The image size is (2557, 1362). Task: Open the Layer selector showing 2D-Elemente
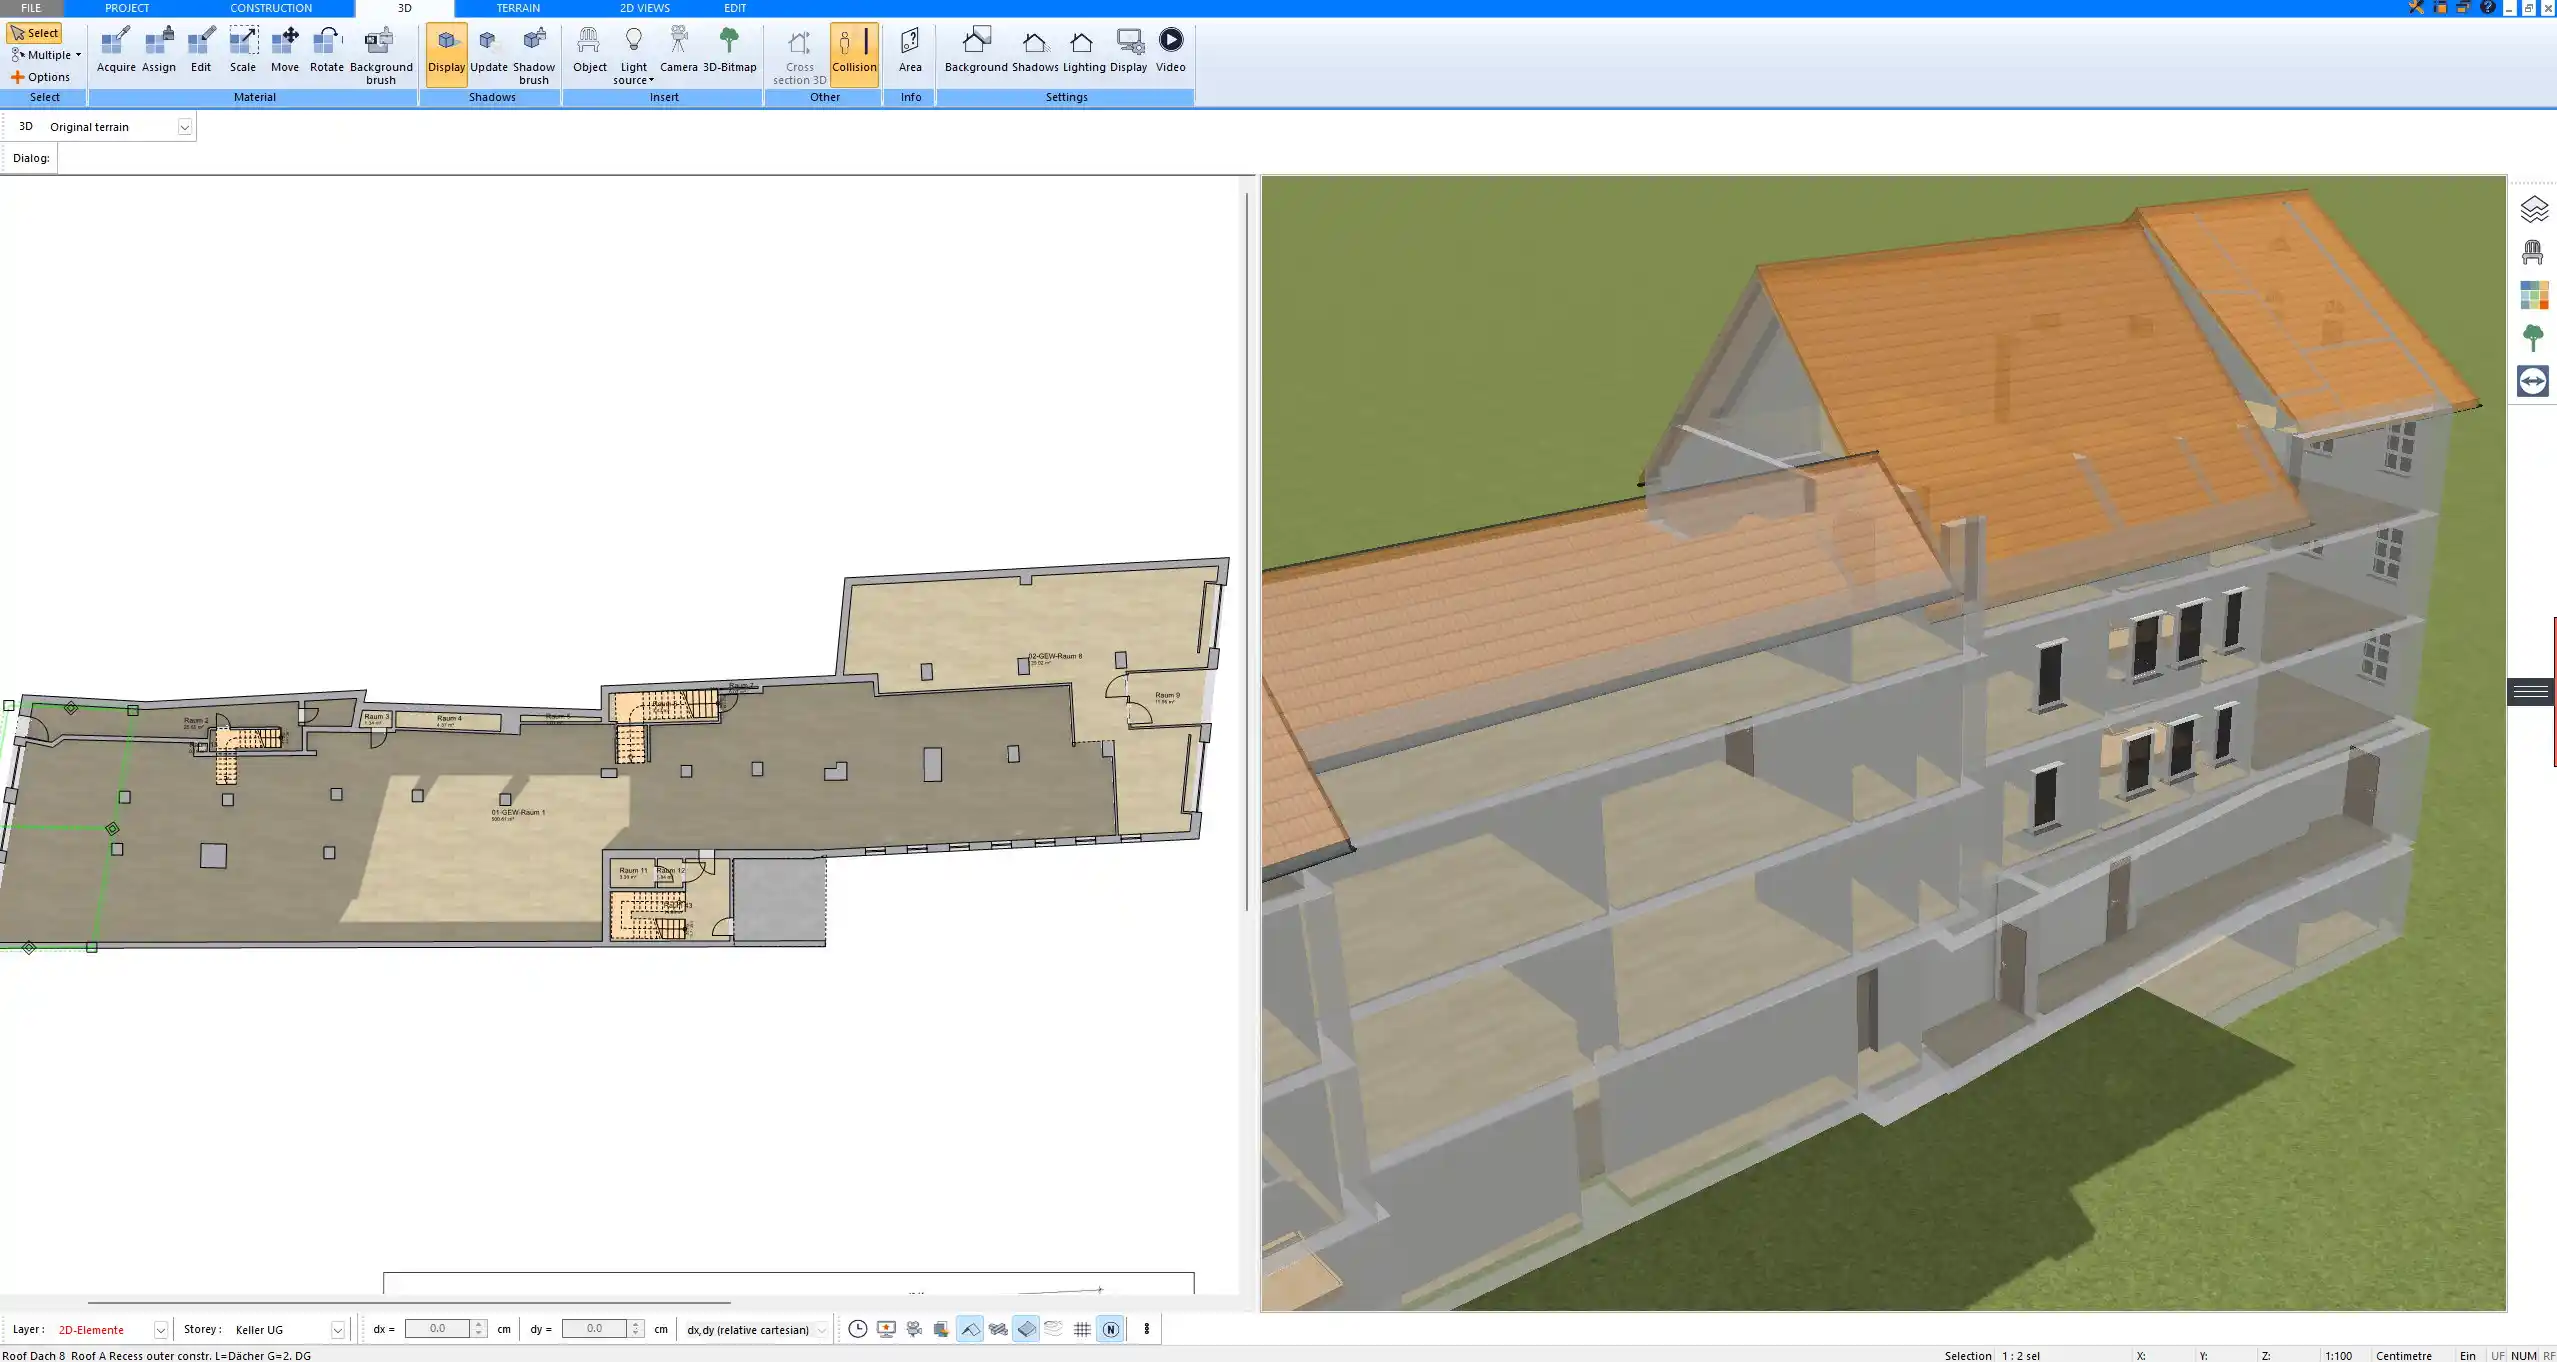point(160,1329)
